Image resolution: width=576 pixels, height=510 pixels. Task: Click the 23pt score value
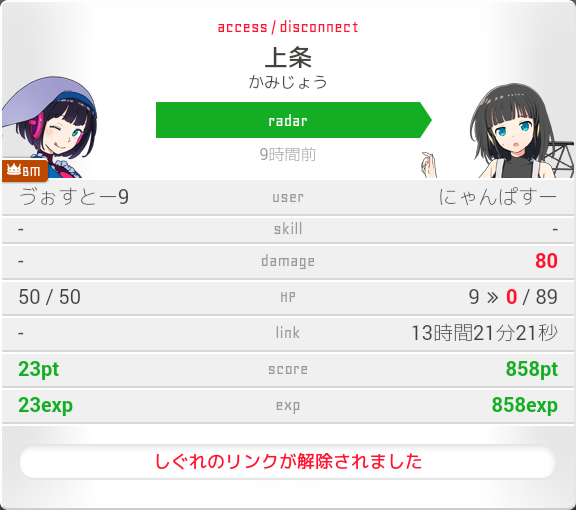click(x=39, y=369)
